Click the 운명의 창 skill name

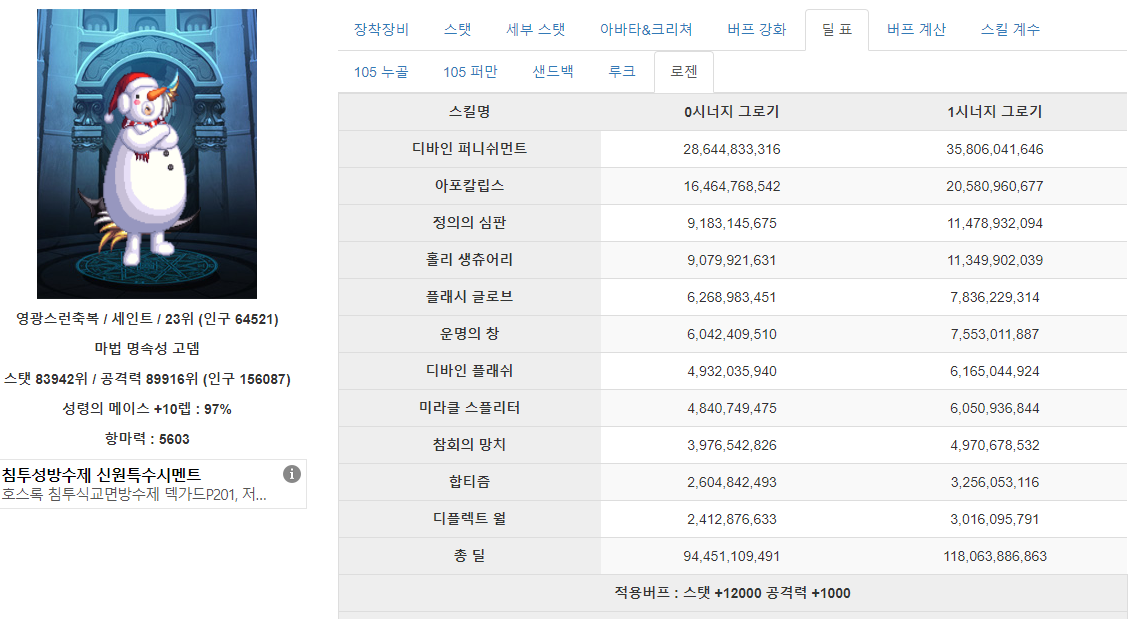[470, 334]
